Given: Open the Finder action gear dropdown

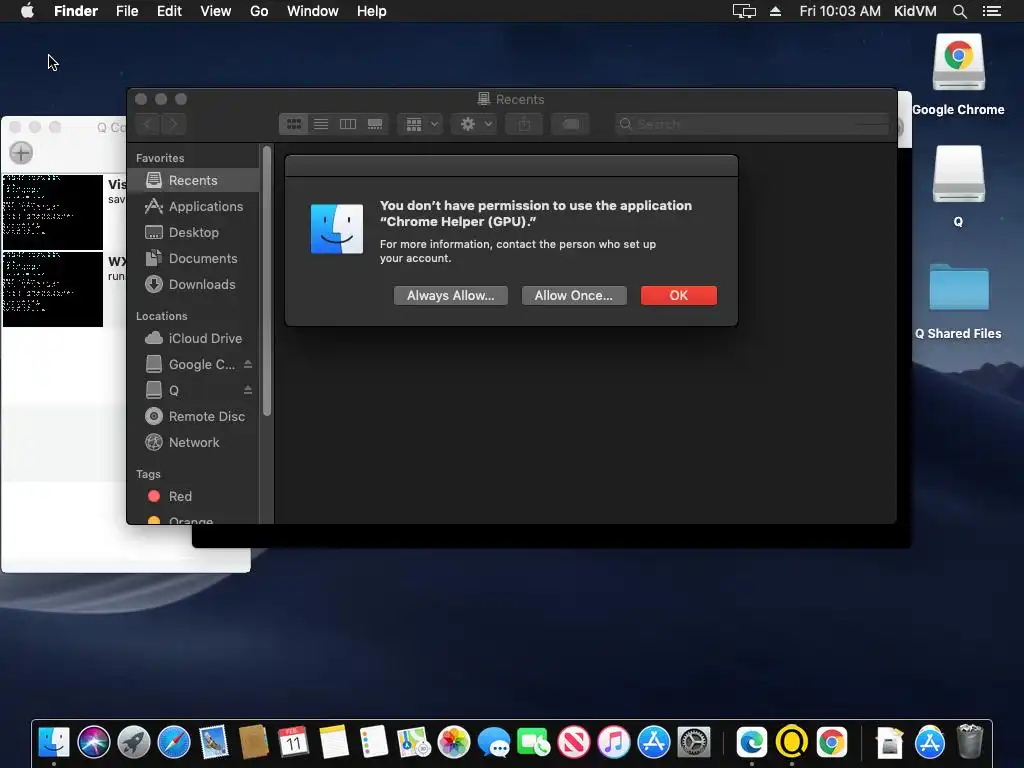Looking at the screenshot, I should (475, 124).
